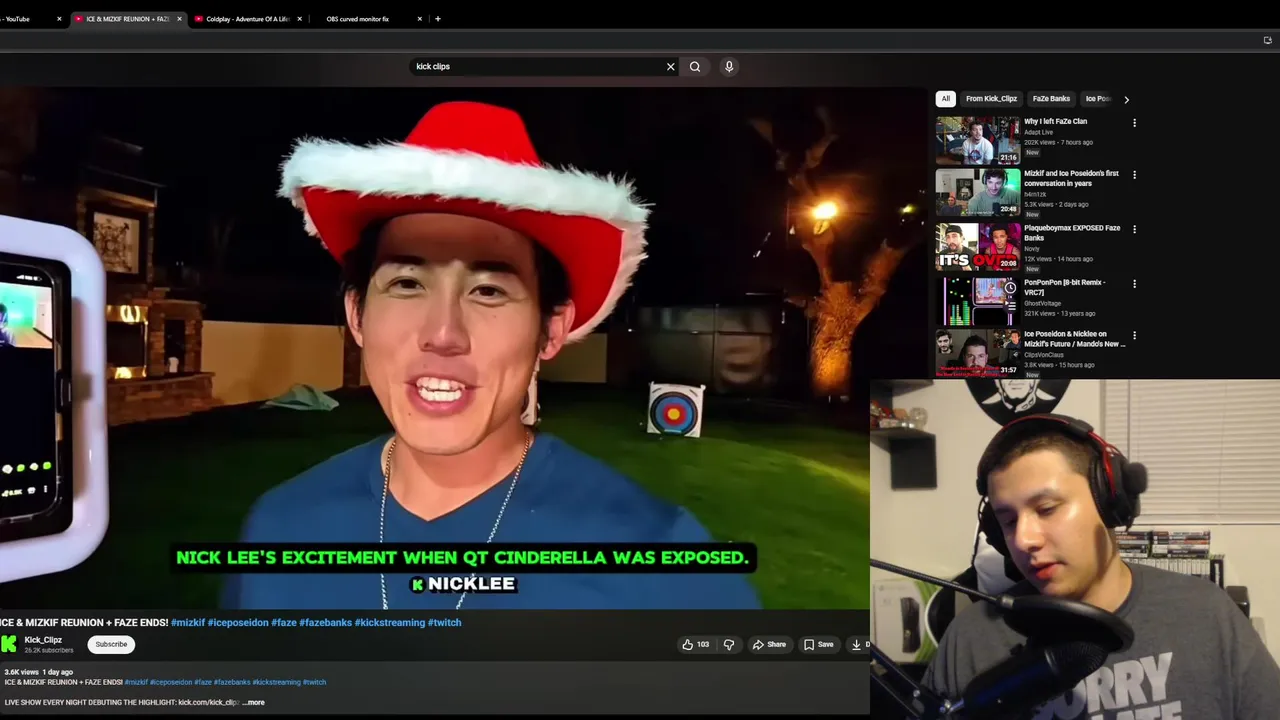Click the #fazebanks hashtag in title

pos(325,622)
